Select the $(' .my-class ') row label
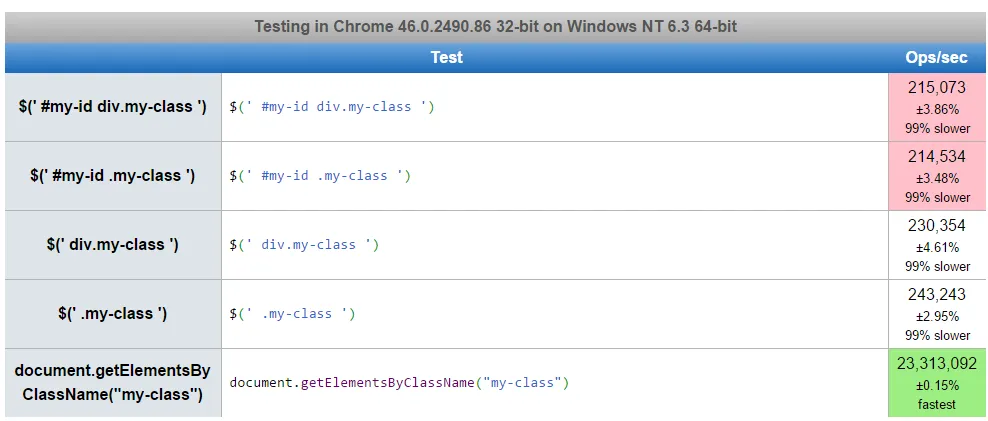This screenshot has width=988, height=421. 112,313
